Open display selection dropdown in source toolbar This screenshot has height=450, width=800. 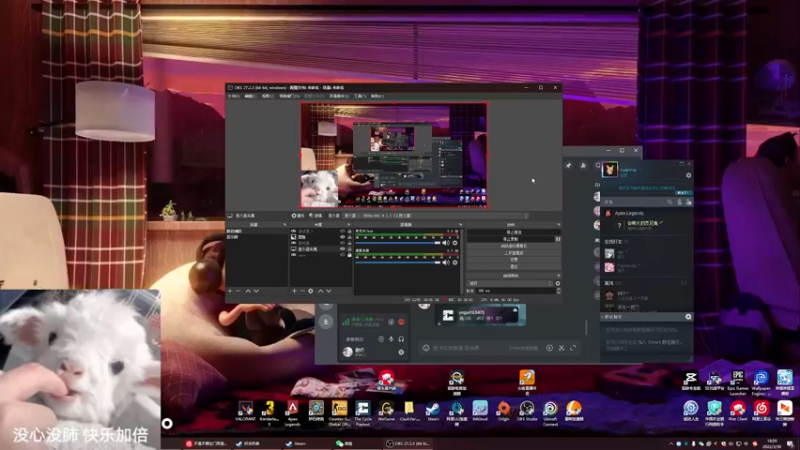point(436,216)
